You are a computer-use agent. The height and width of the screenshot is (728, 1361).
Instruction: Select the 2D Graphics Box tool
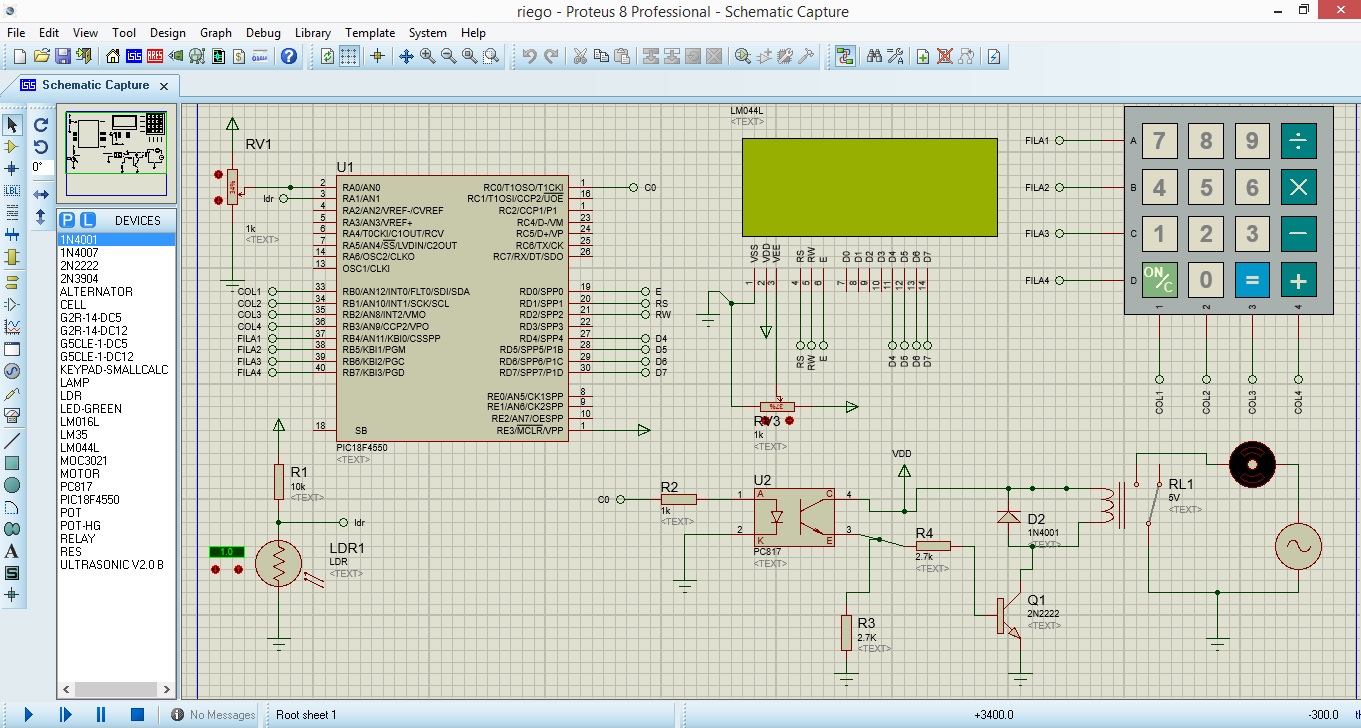(x=12, y=463)
